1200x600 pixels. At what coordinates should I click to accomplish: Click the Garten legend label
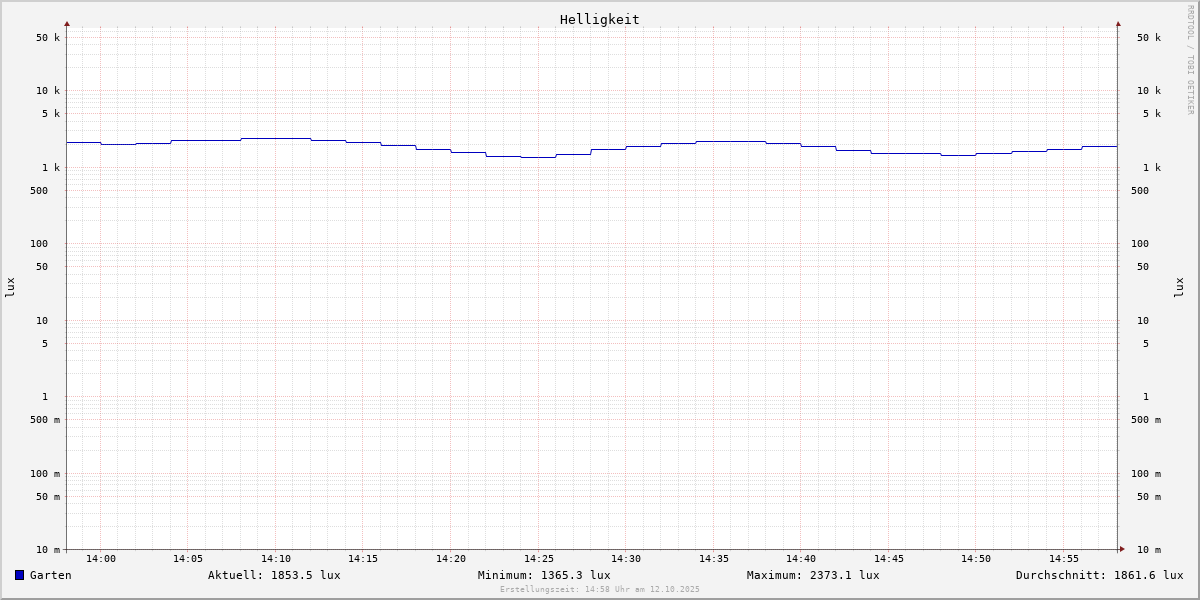pyautogui.click(x=50, y=575)
